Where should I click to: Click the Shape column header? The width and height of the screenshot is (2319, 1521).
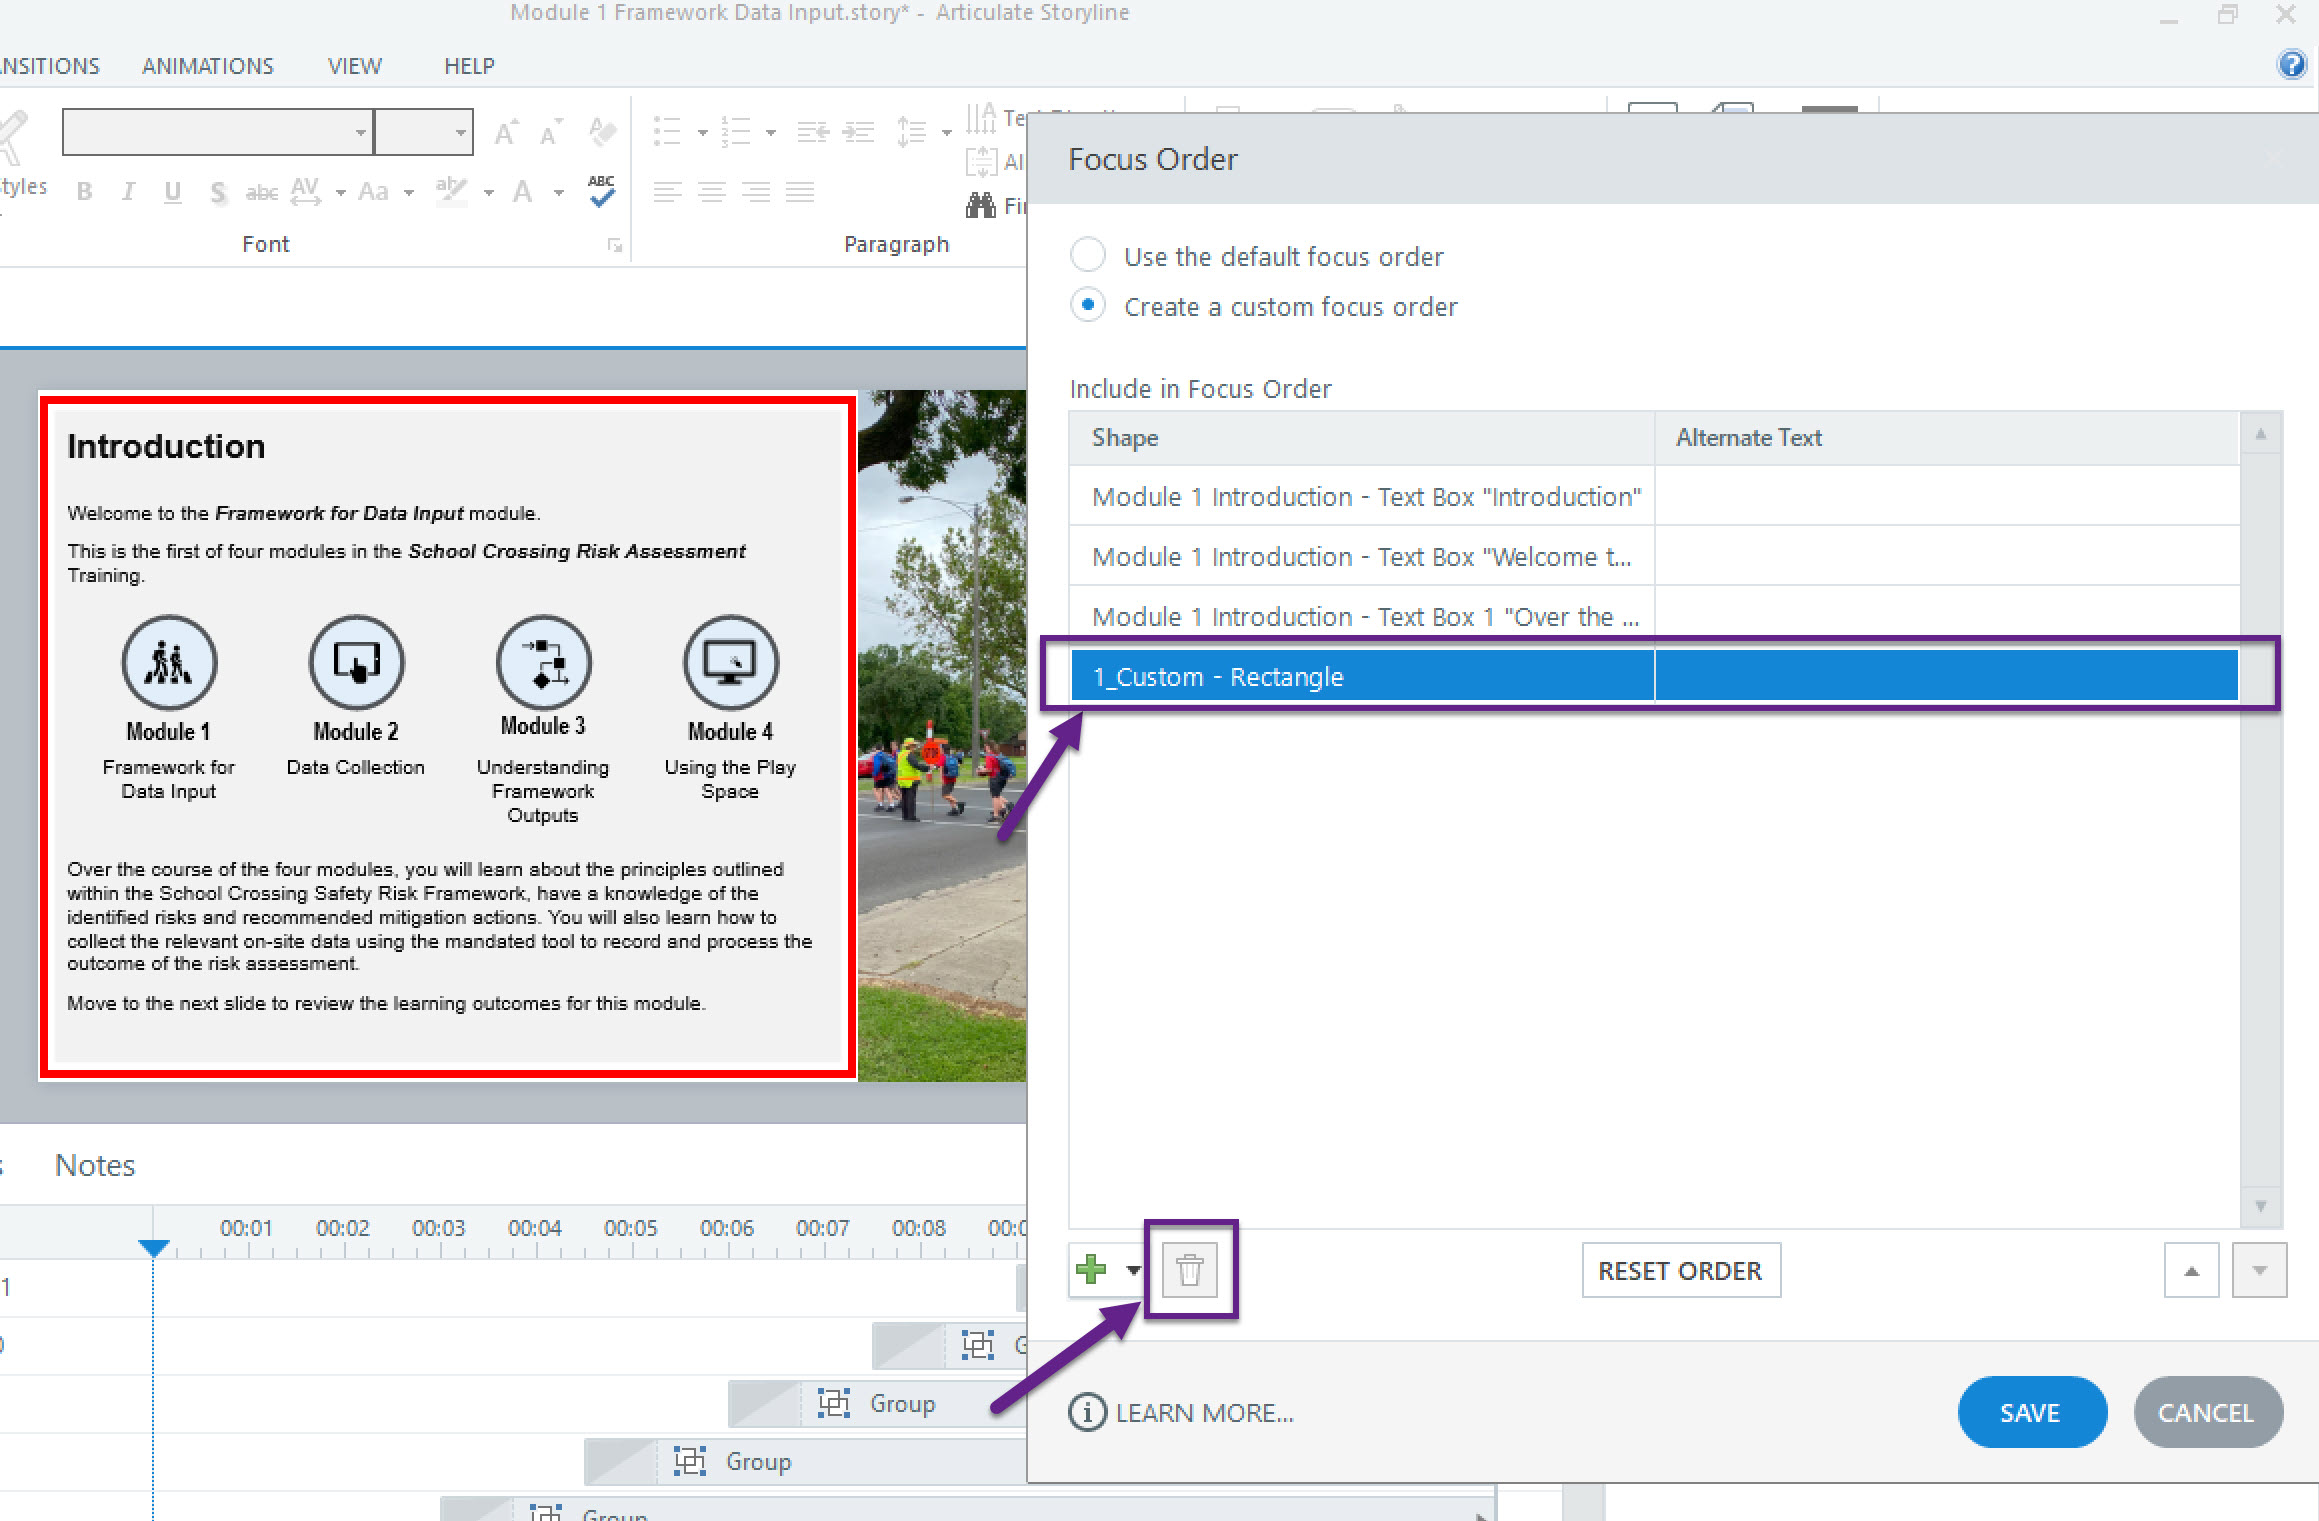pos(1362,438)
